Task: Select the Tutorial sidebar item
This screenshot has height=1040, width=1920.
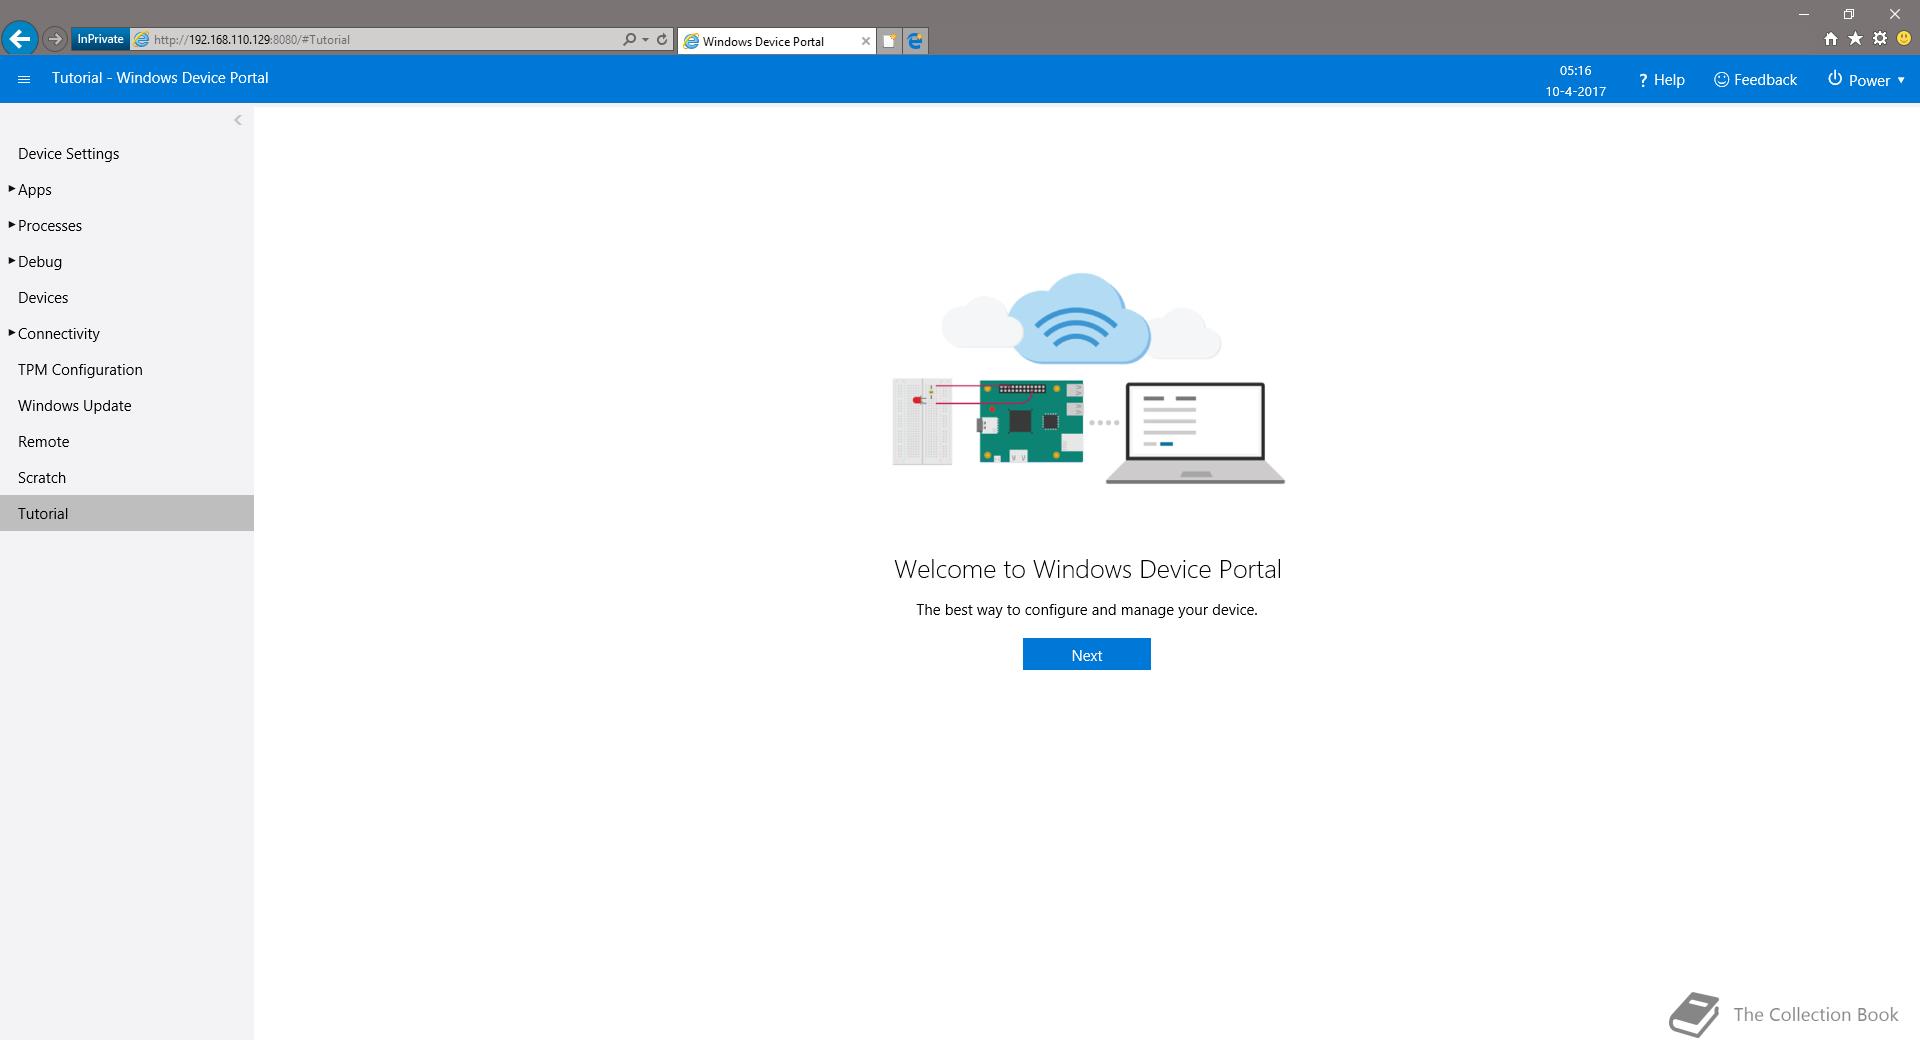Action: [127, 514]
